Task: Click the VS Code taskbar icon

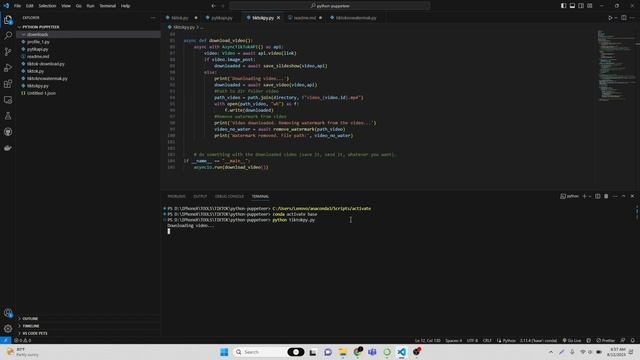Action: coord(402,352)
